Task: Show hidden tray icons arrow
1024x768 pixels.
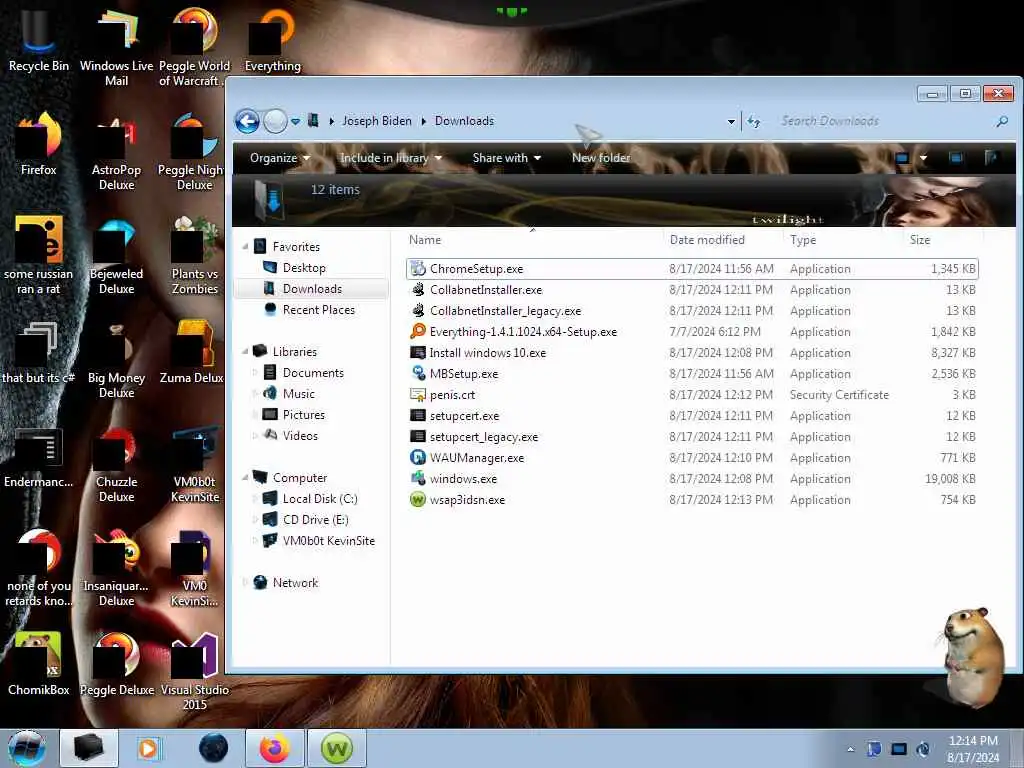Action: point(850,749)
